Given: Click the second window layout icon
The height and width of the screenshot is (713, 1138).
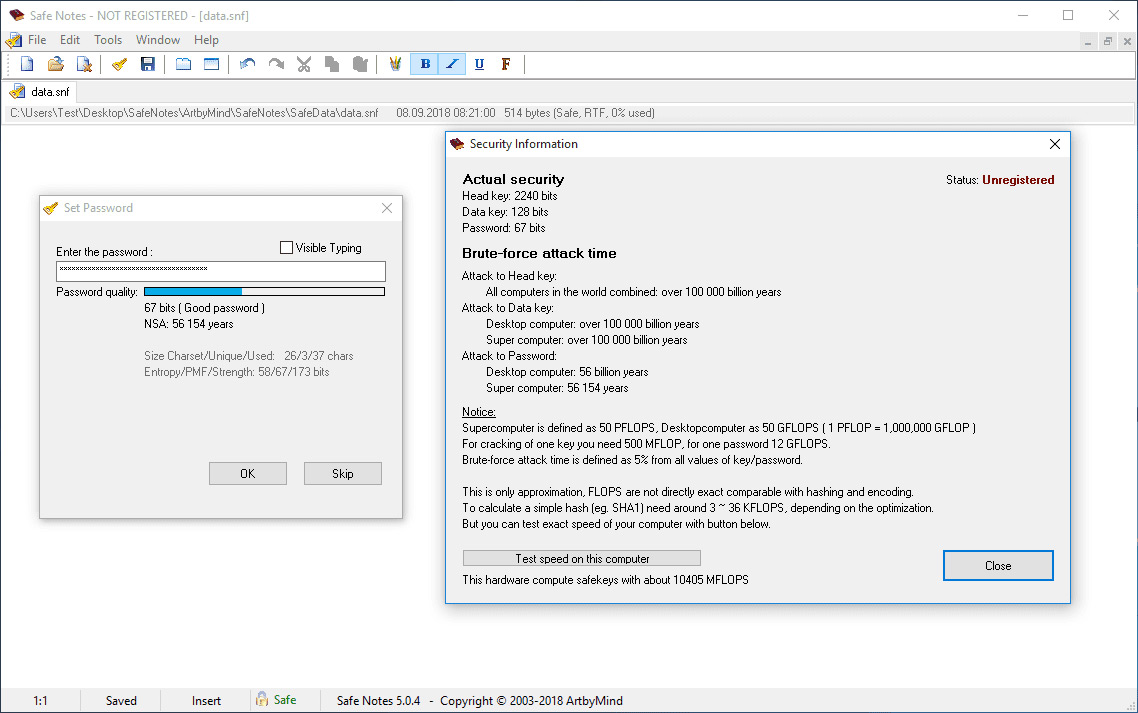Looking at the screenshot, I should tap(211, 65).
